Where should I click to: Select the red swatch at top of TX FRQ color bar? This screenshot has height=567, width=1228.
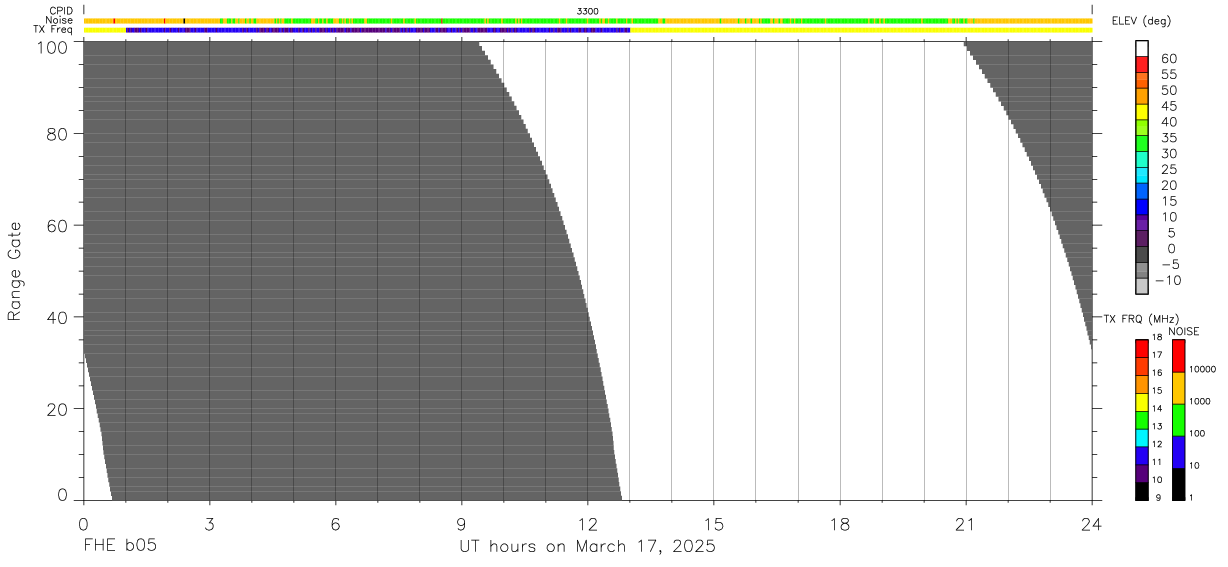click(x=1141, y=348)
